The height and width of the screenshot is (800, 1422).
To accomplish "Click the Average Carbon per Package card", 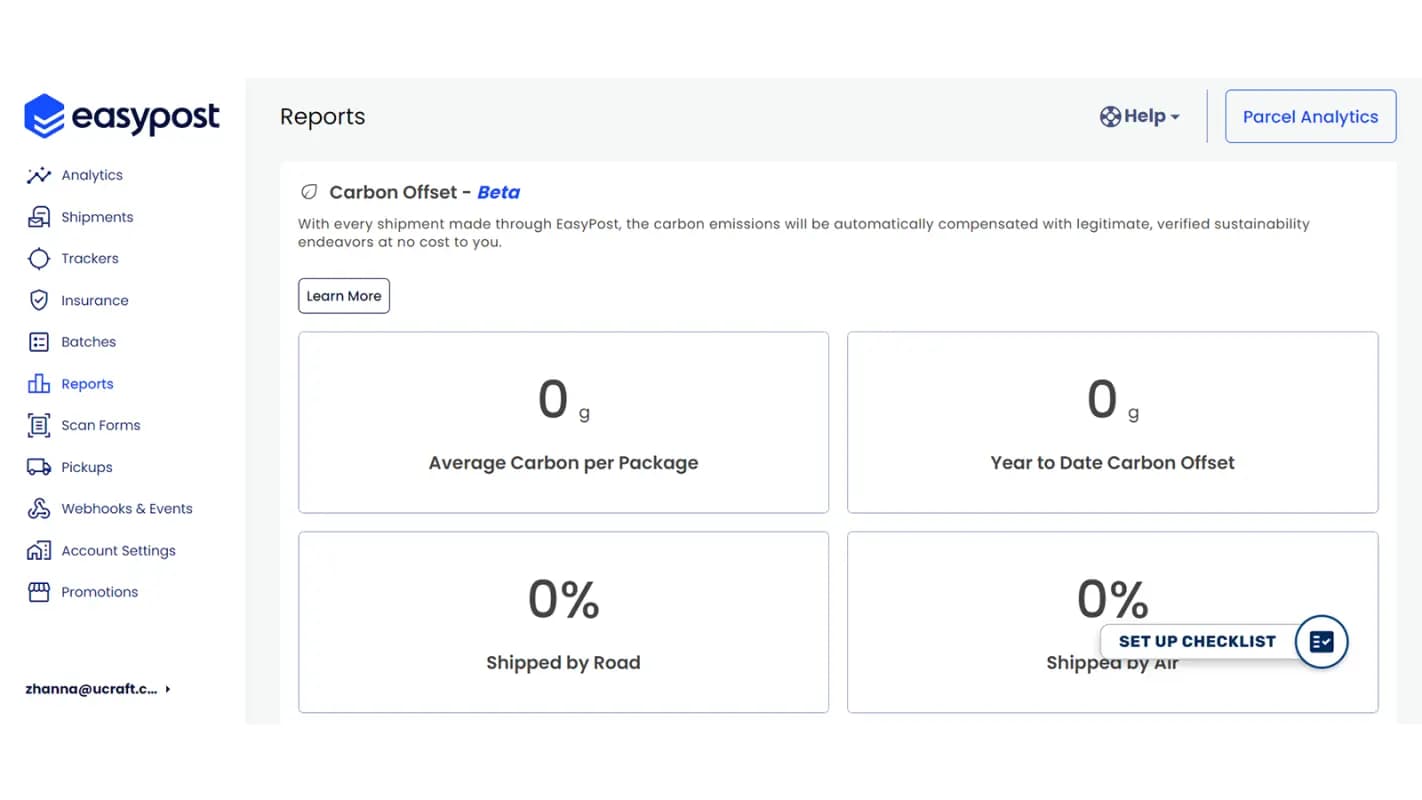I will point(563,422).
